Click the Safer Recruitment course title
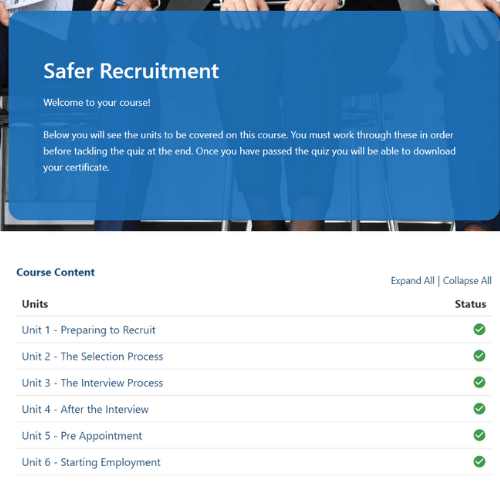The height and width of the screenshot is (500, 500). click(131, 71)
